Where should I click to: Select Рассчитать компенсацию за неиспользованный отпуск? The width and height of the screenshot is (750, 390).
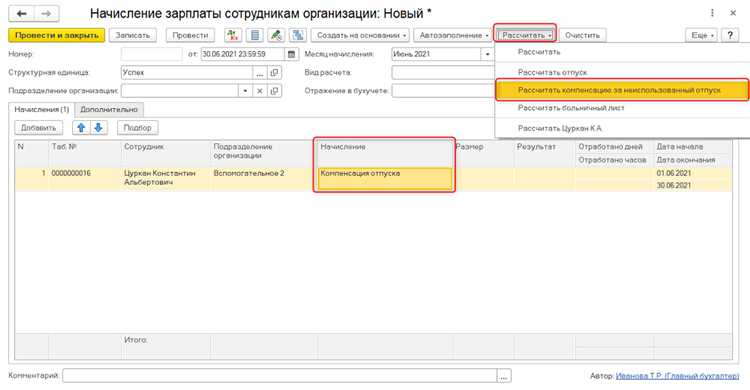622,90
